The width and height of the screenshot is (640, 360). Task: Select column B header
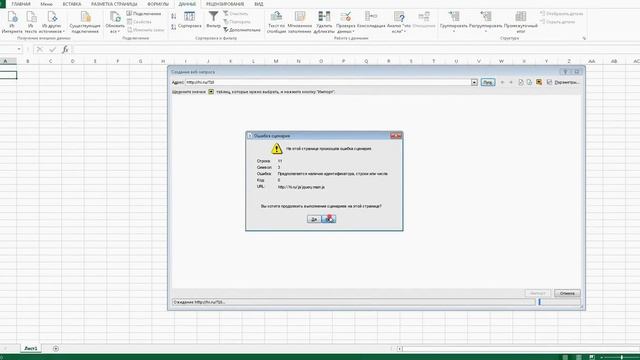coord(28,61)
